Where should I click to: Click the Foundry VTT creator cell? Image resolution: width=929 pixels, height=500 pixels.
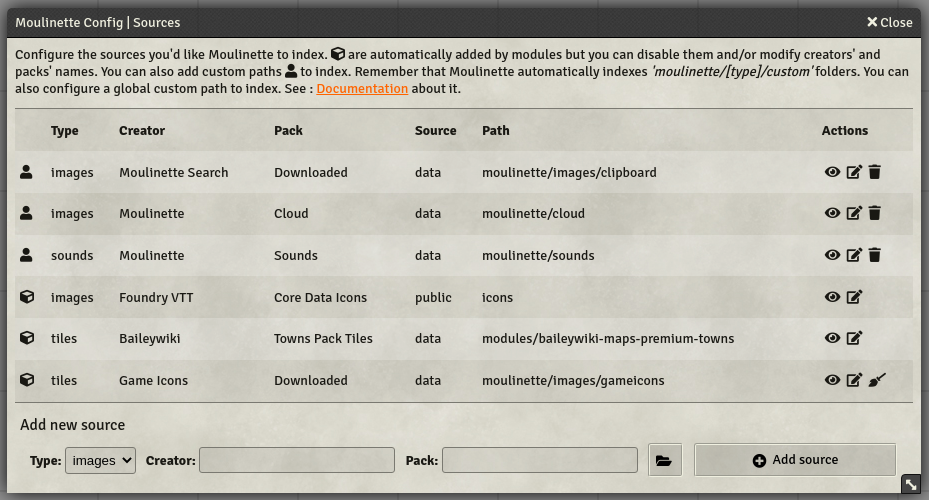156,297
